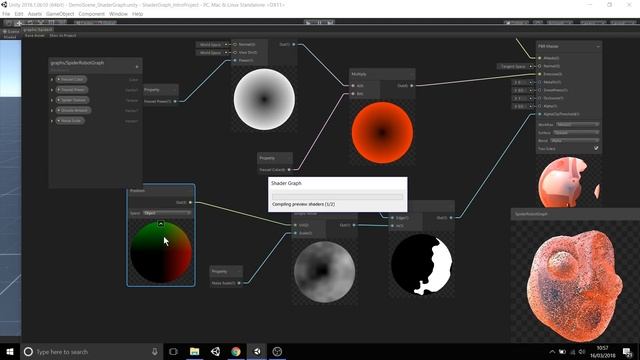Open the Blend dropdown in PBR Master
The height and width of the screenshot is (360, 640).
[x=575, y=140]
